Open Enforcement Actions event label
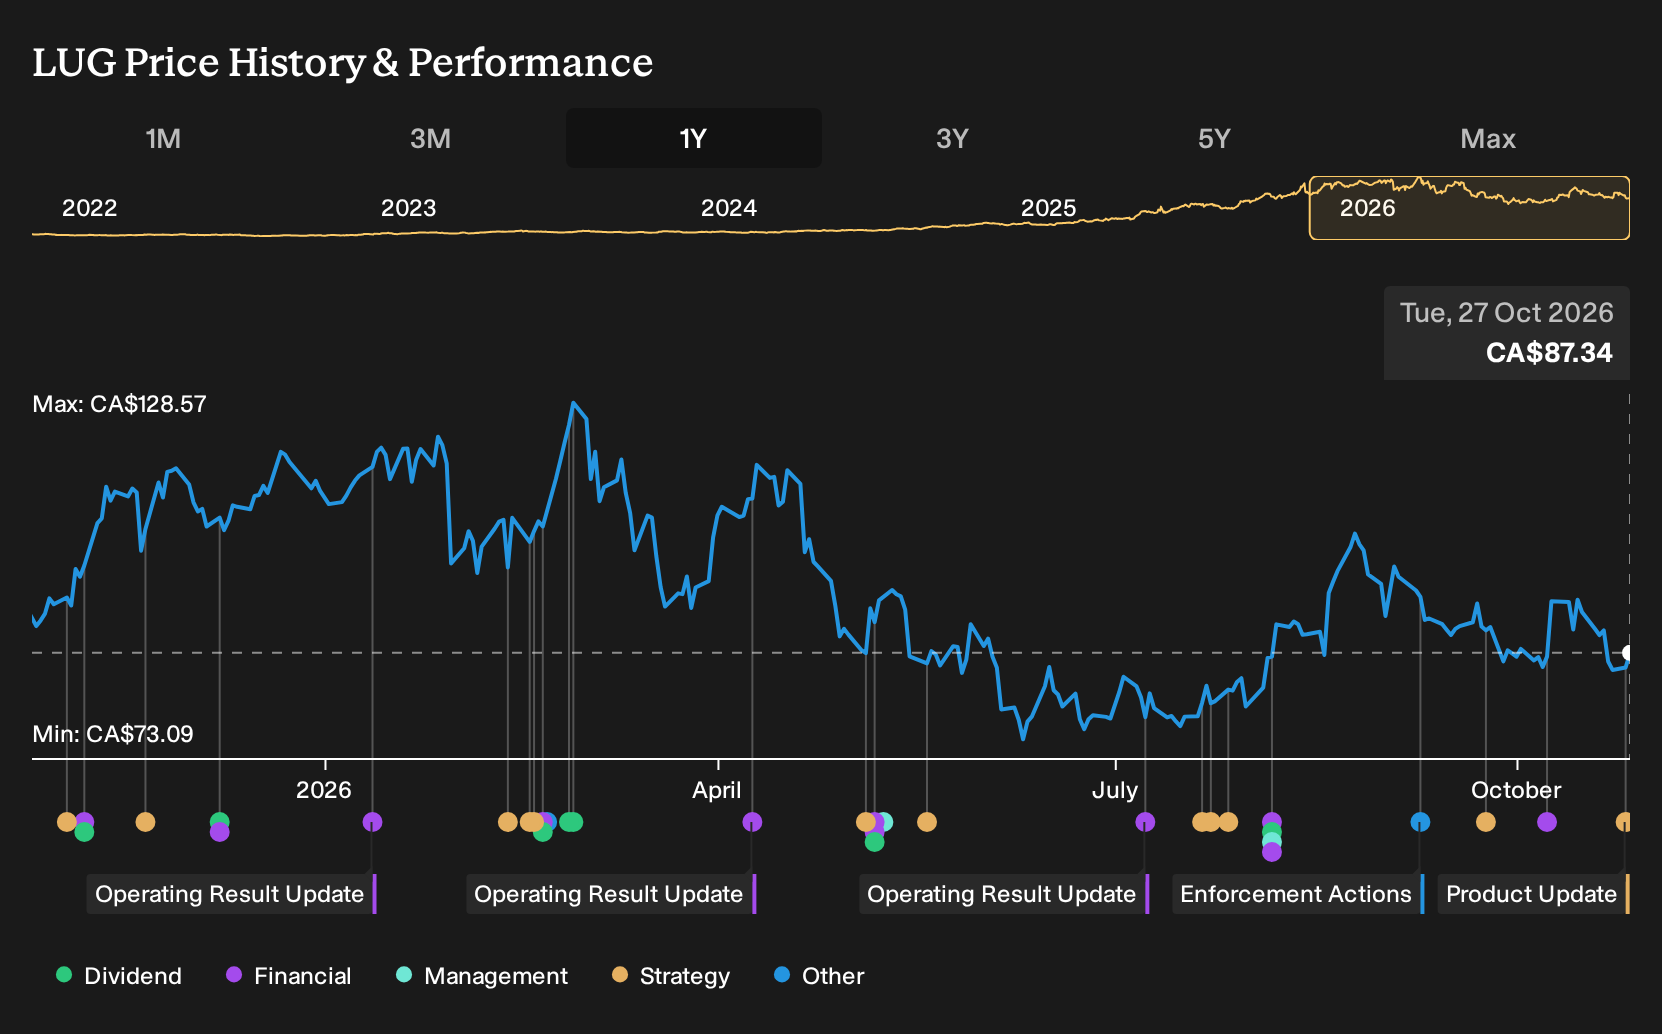Viewport: 1662px width, 1034px height. pyautogui.click(x=1296, y=894)
